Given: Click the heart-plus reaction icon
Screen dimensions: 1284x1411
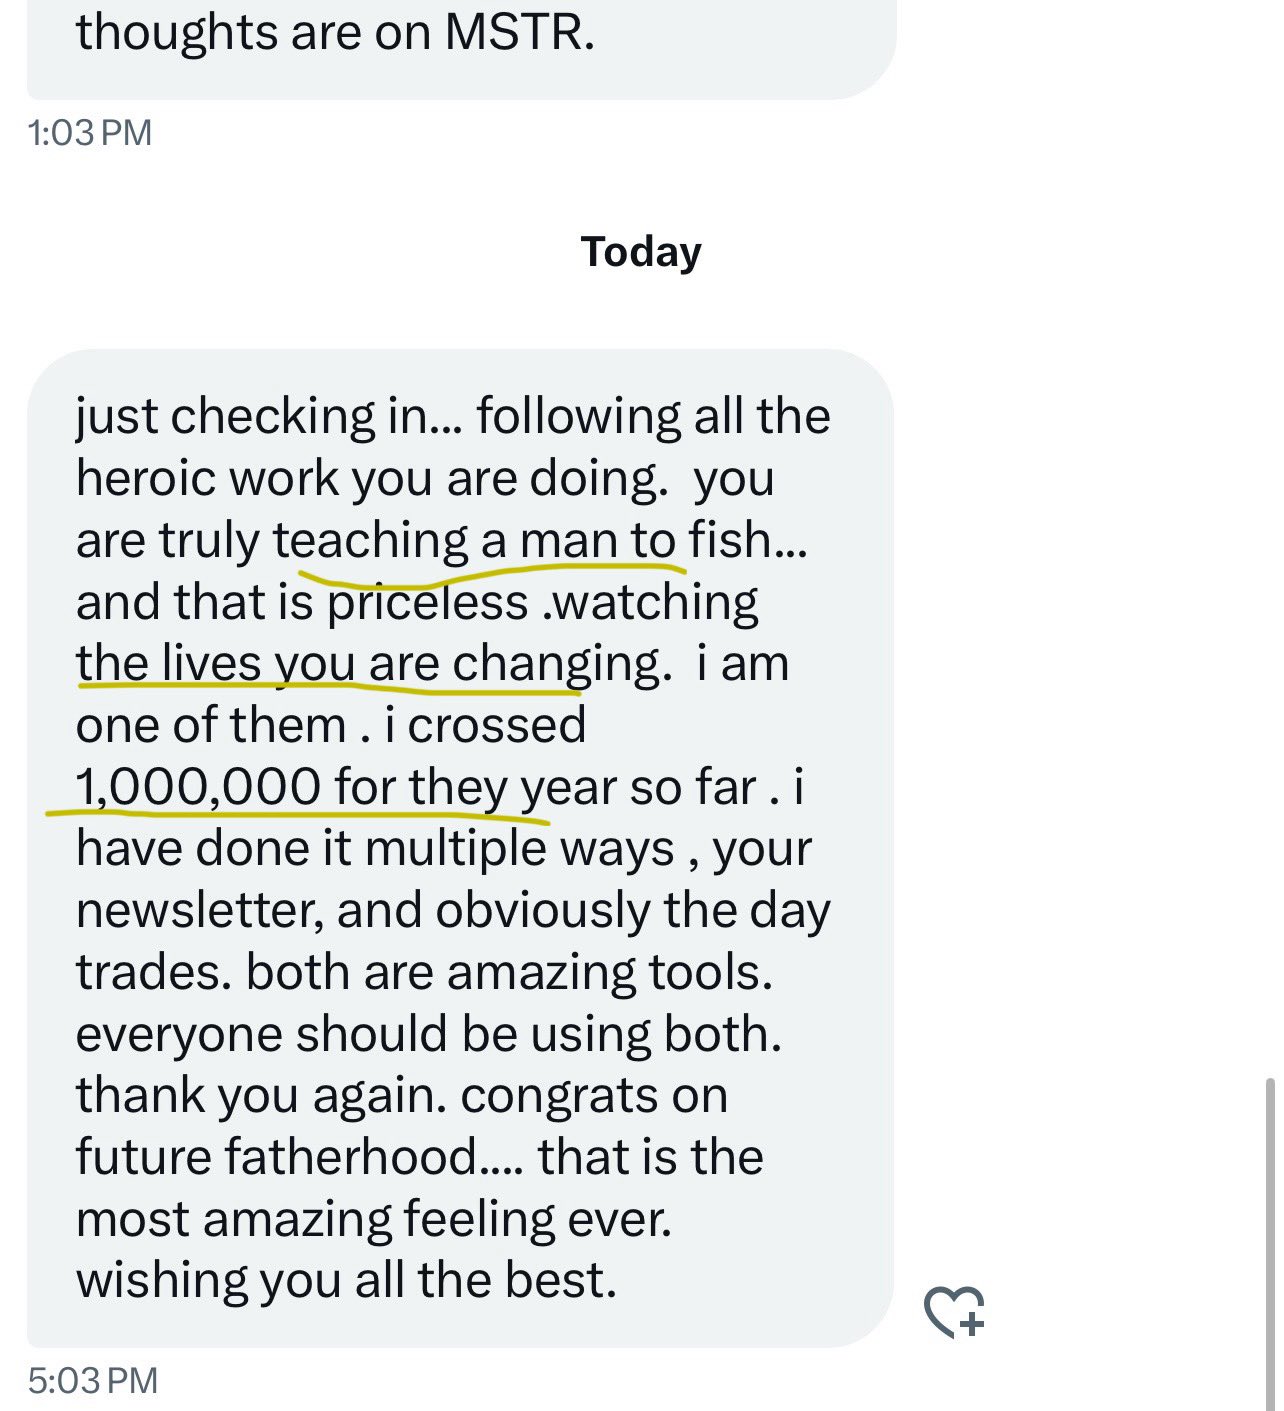Looking at the screenshot, I should coord(954,1311).
